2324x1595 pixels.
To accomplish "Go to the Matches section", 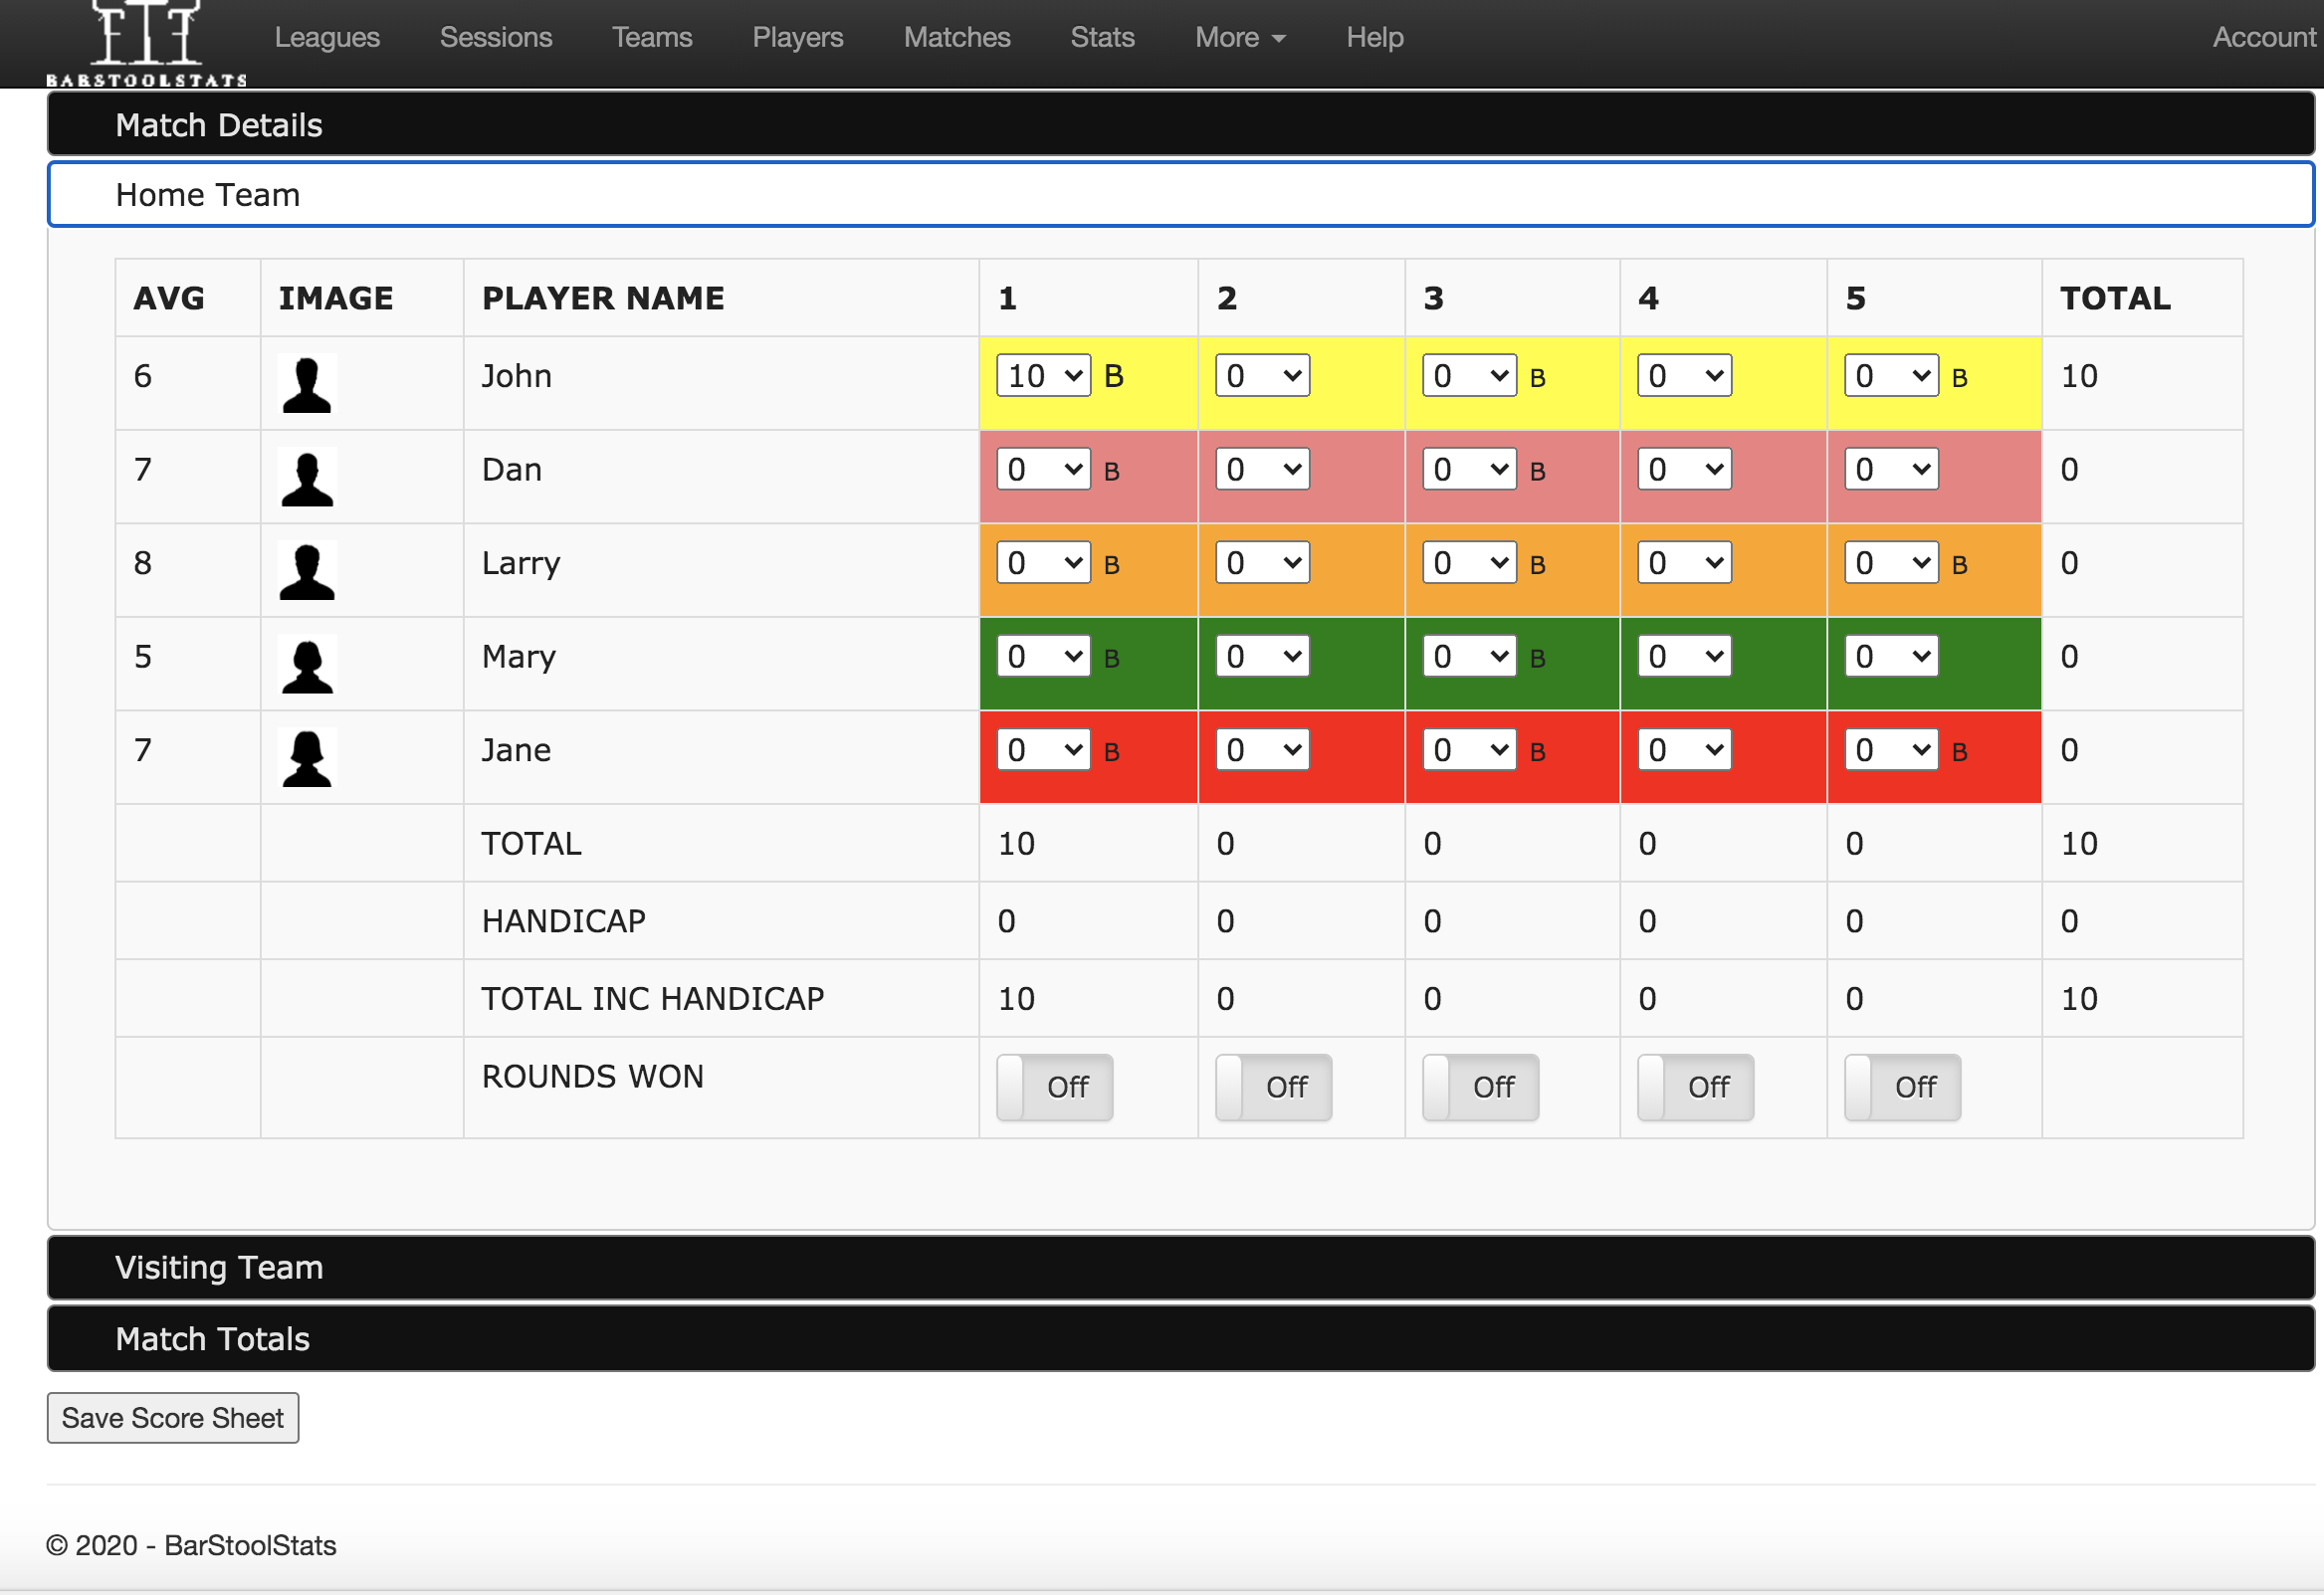I will (x=956, y=37).
